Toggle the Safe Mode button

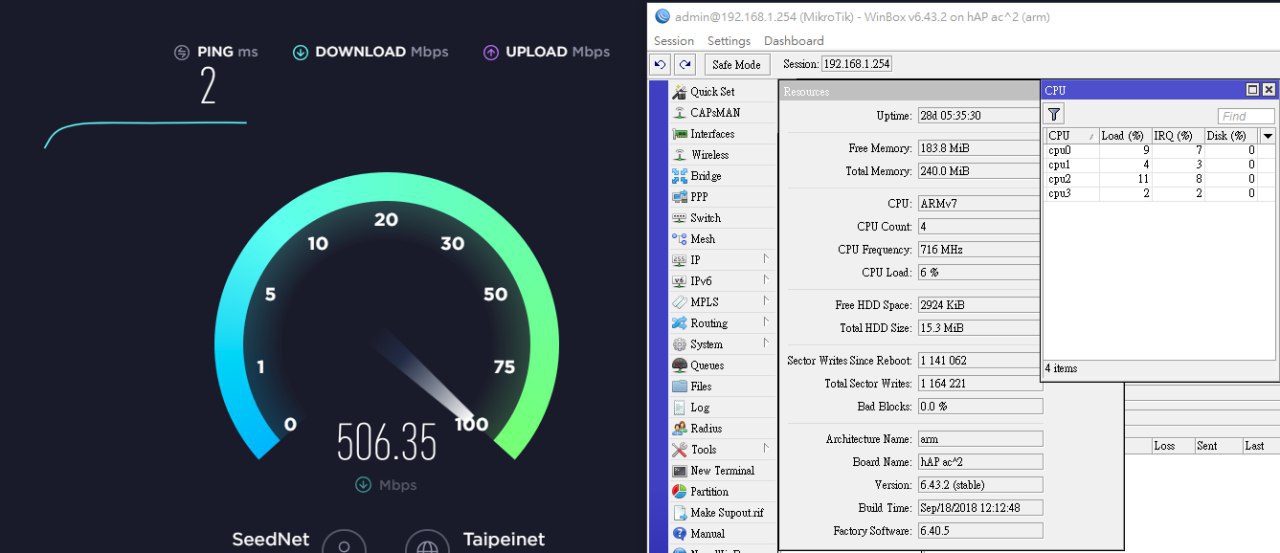(x=736, y=64)
